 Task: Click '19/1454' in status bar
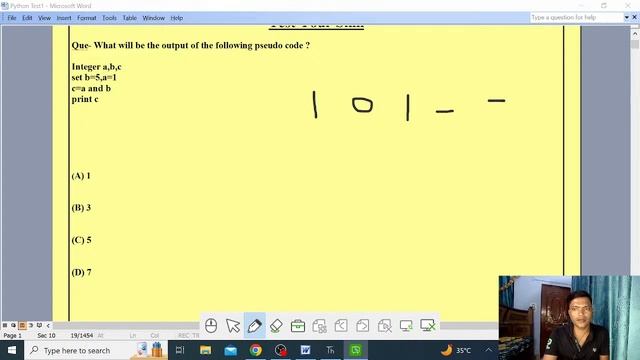[82, 336]
